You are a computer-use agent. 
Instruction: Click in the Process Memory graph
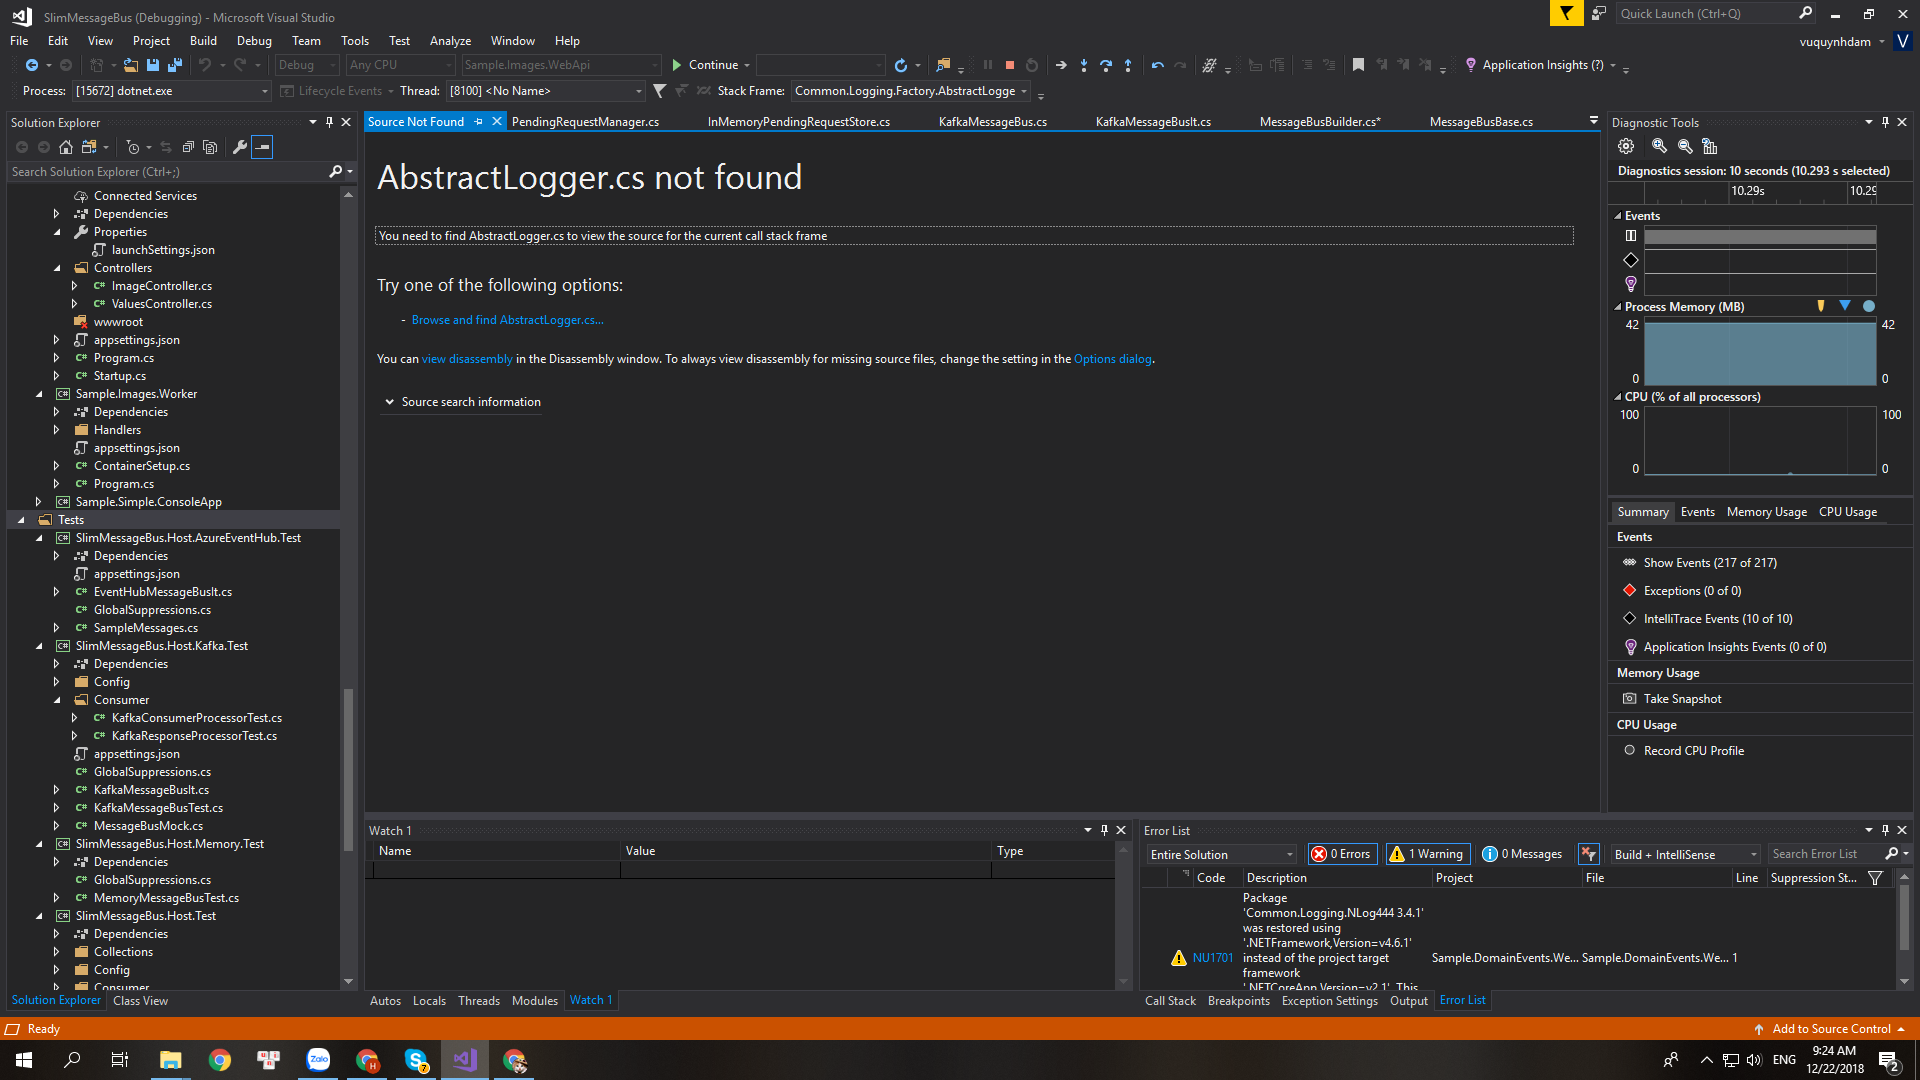click(1760, 352)
